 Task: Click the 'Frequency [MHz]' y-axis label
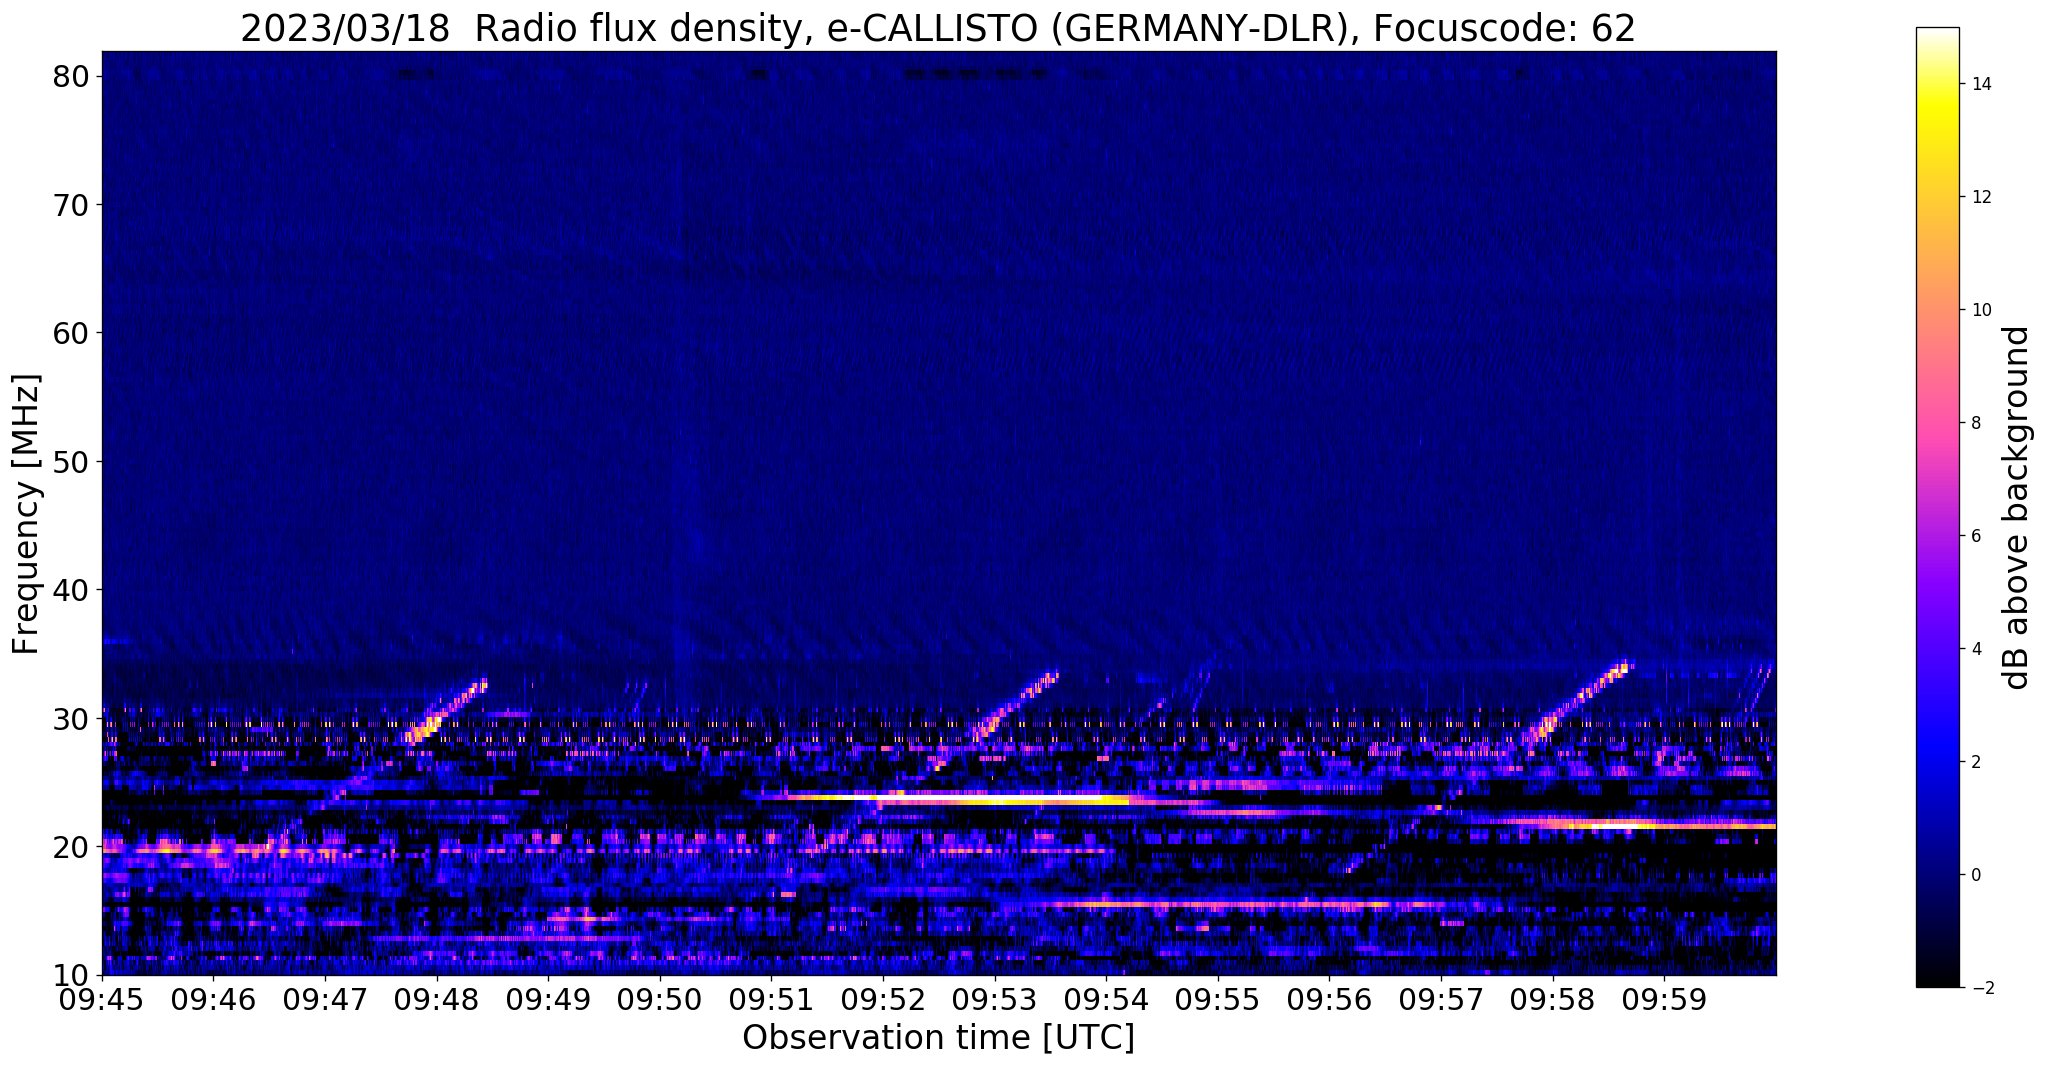(27, 514)
